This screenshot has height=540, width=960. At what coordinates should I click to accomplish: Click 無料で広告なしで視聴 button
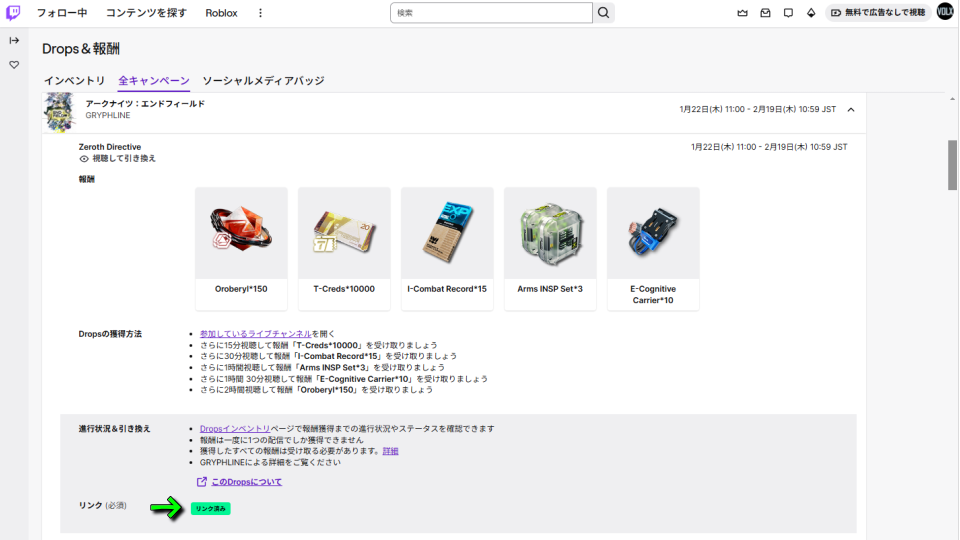tap(877, 13)
